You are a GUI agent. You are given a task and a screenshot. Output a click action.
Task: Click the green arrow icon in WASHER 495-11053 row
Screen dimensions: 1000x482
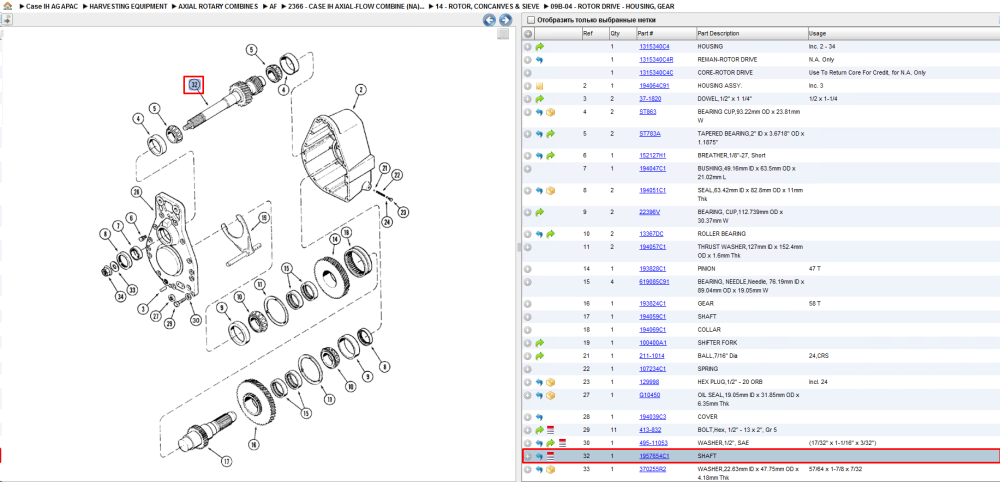click(x=551, y=443)
